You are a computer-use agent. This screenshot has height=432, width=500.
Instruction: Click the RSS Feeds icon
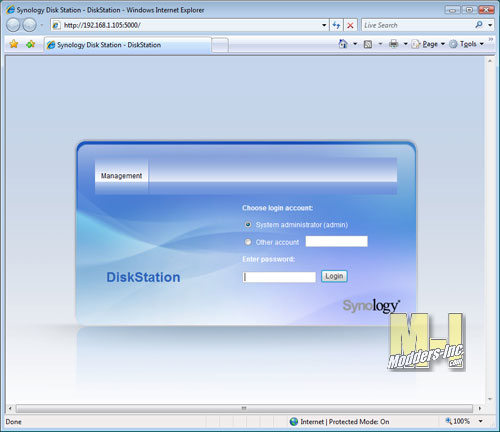[x=368, y=44]
